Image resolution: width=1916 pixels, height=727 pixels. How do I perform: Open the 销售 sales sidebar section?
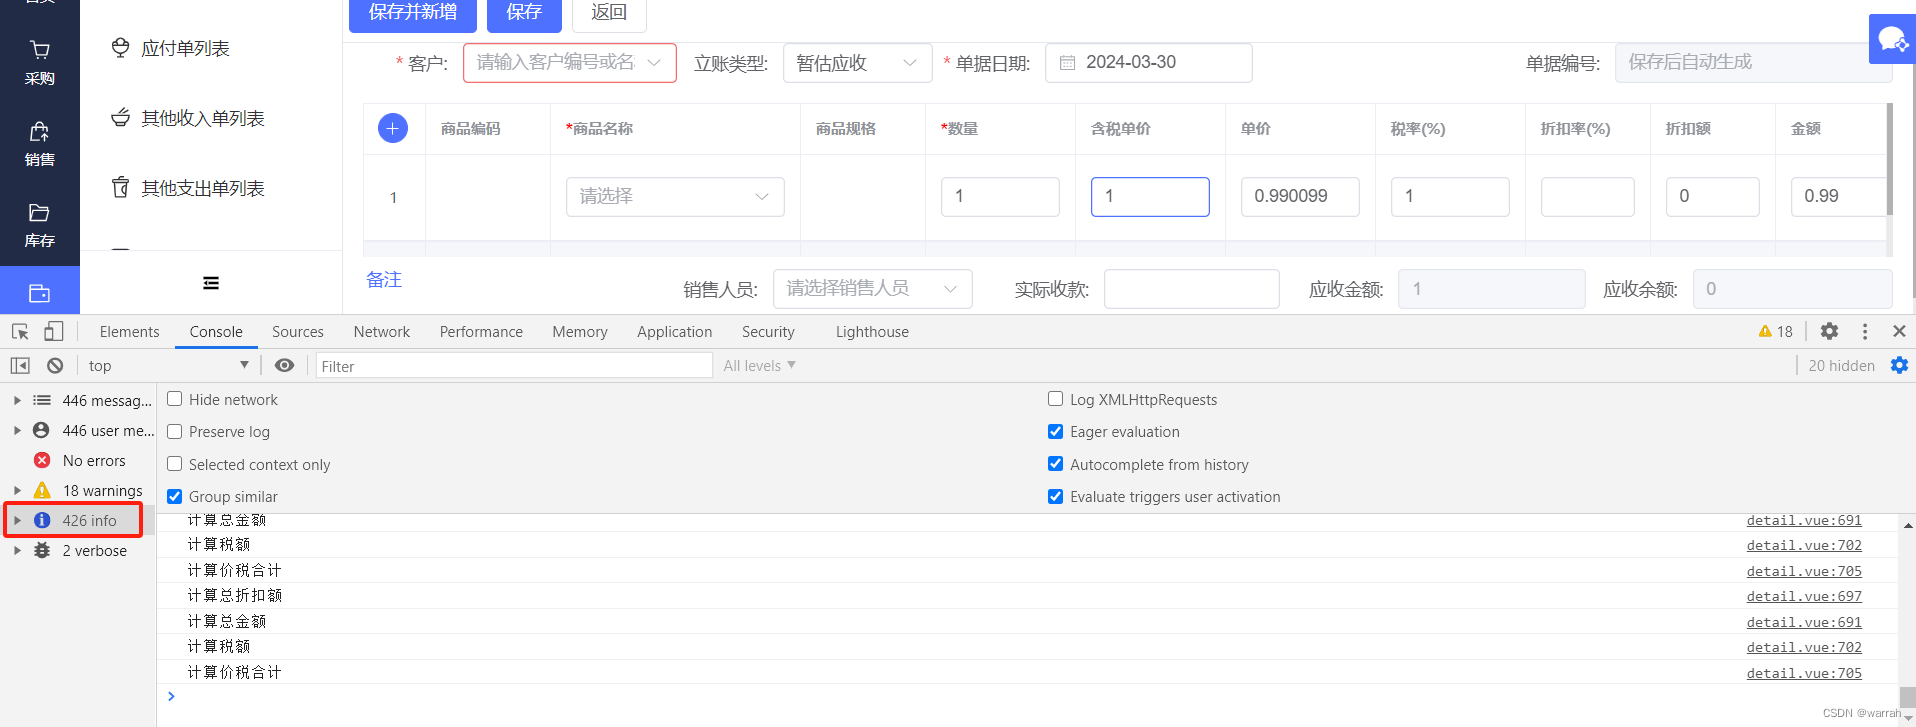39,144
